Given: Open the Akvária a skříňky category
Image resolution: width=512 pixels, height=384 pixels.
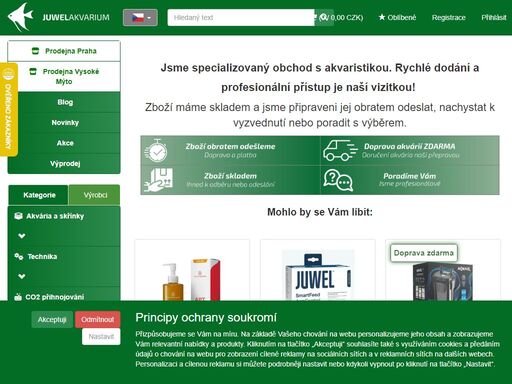Looking at the screenshot, I should [x=55, y=216].
